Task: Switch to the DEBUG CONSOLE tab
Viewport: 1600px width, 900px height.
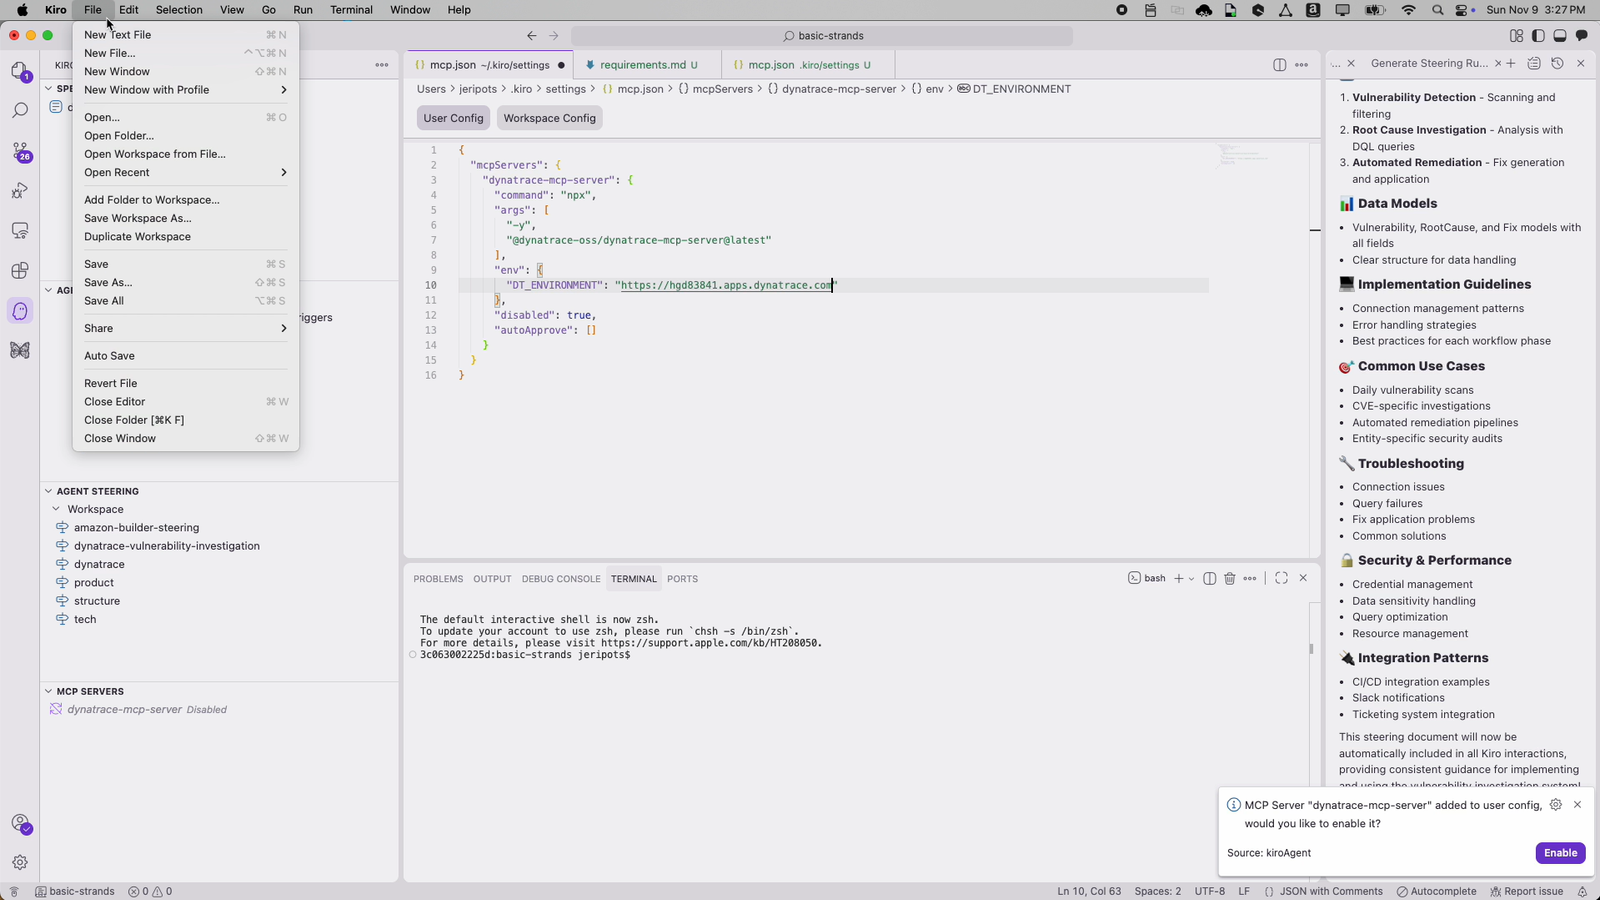Action: 561,579
